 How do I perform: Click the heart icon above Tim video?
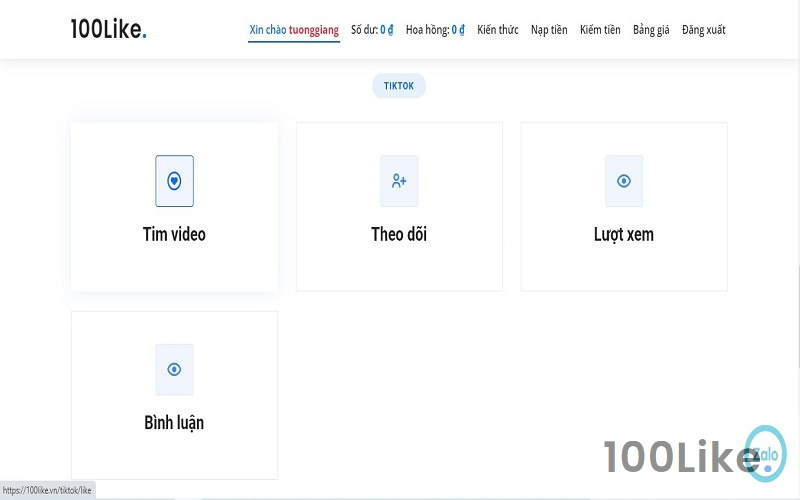(x=174, y=181)
